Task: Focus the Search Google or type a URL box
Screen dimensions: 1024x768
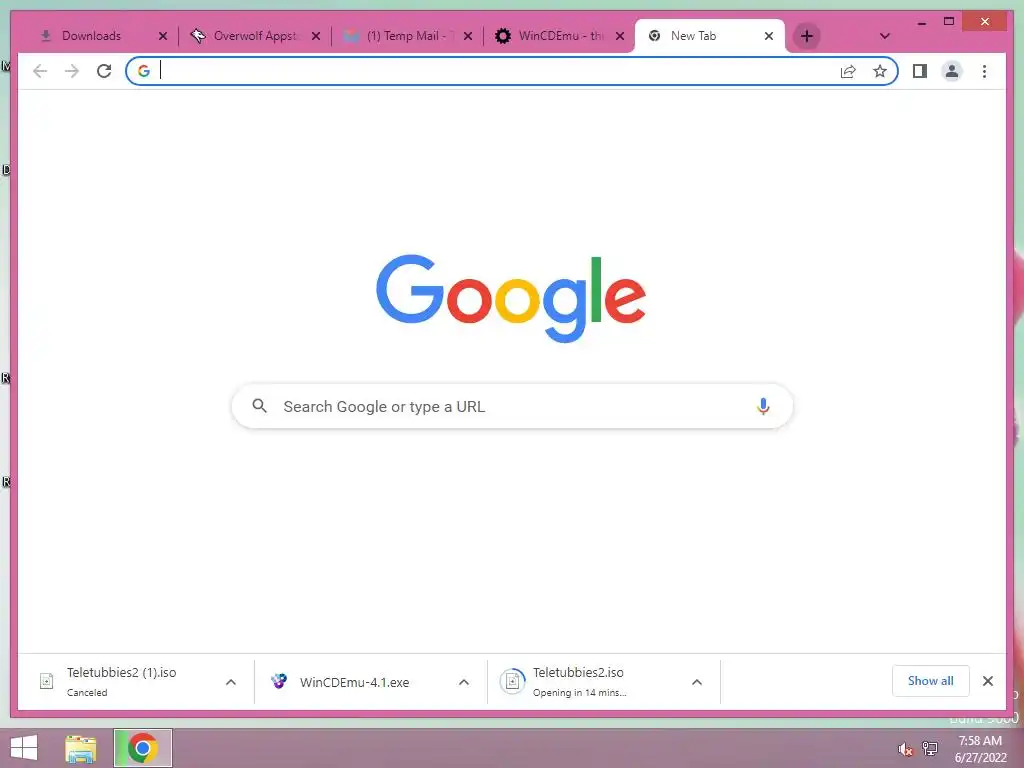Action: coord(512,406)
